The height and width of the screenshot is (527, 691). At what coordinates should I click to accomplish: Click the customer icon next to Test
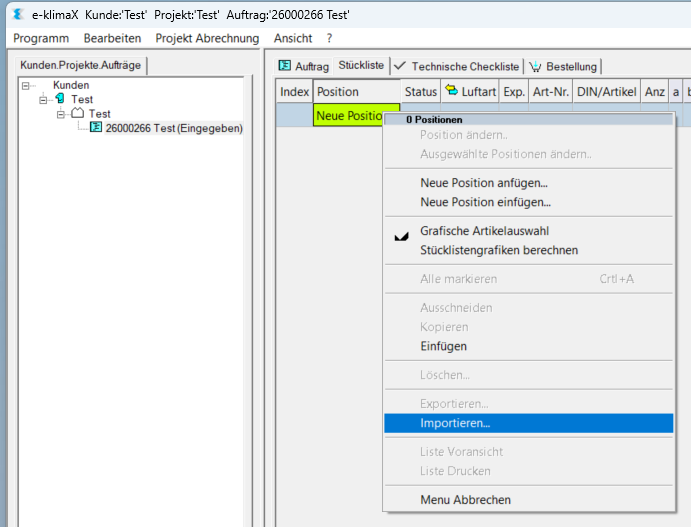pos(60,98)
